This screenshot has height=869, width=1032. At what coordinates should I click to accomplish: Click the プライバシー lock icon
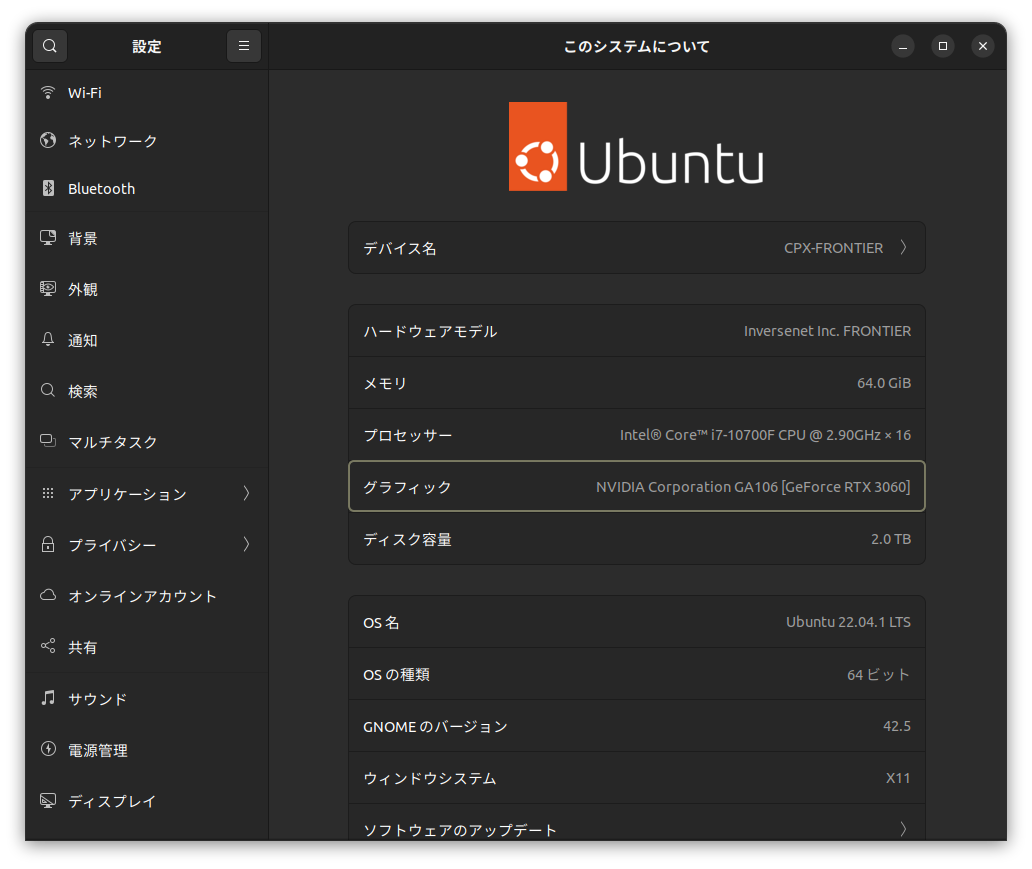[48, 544]
